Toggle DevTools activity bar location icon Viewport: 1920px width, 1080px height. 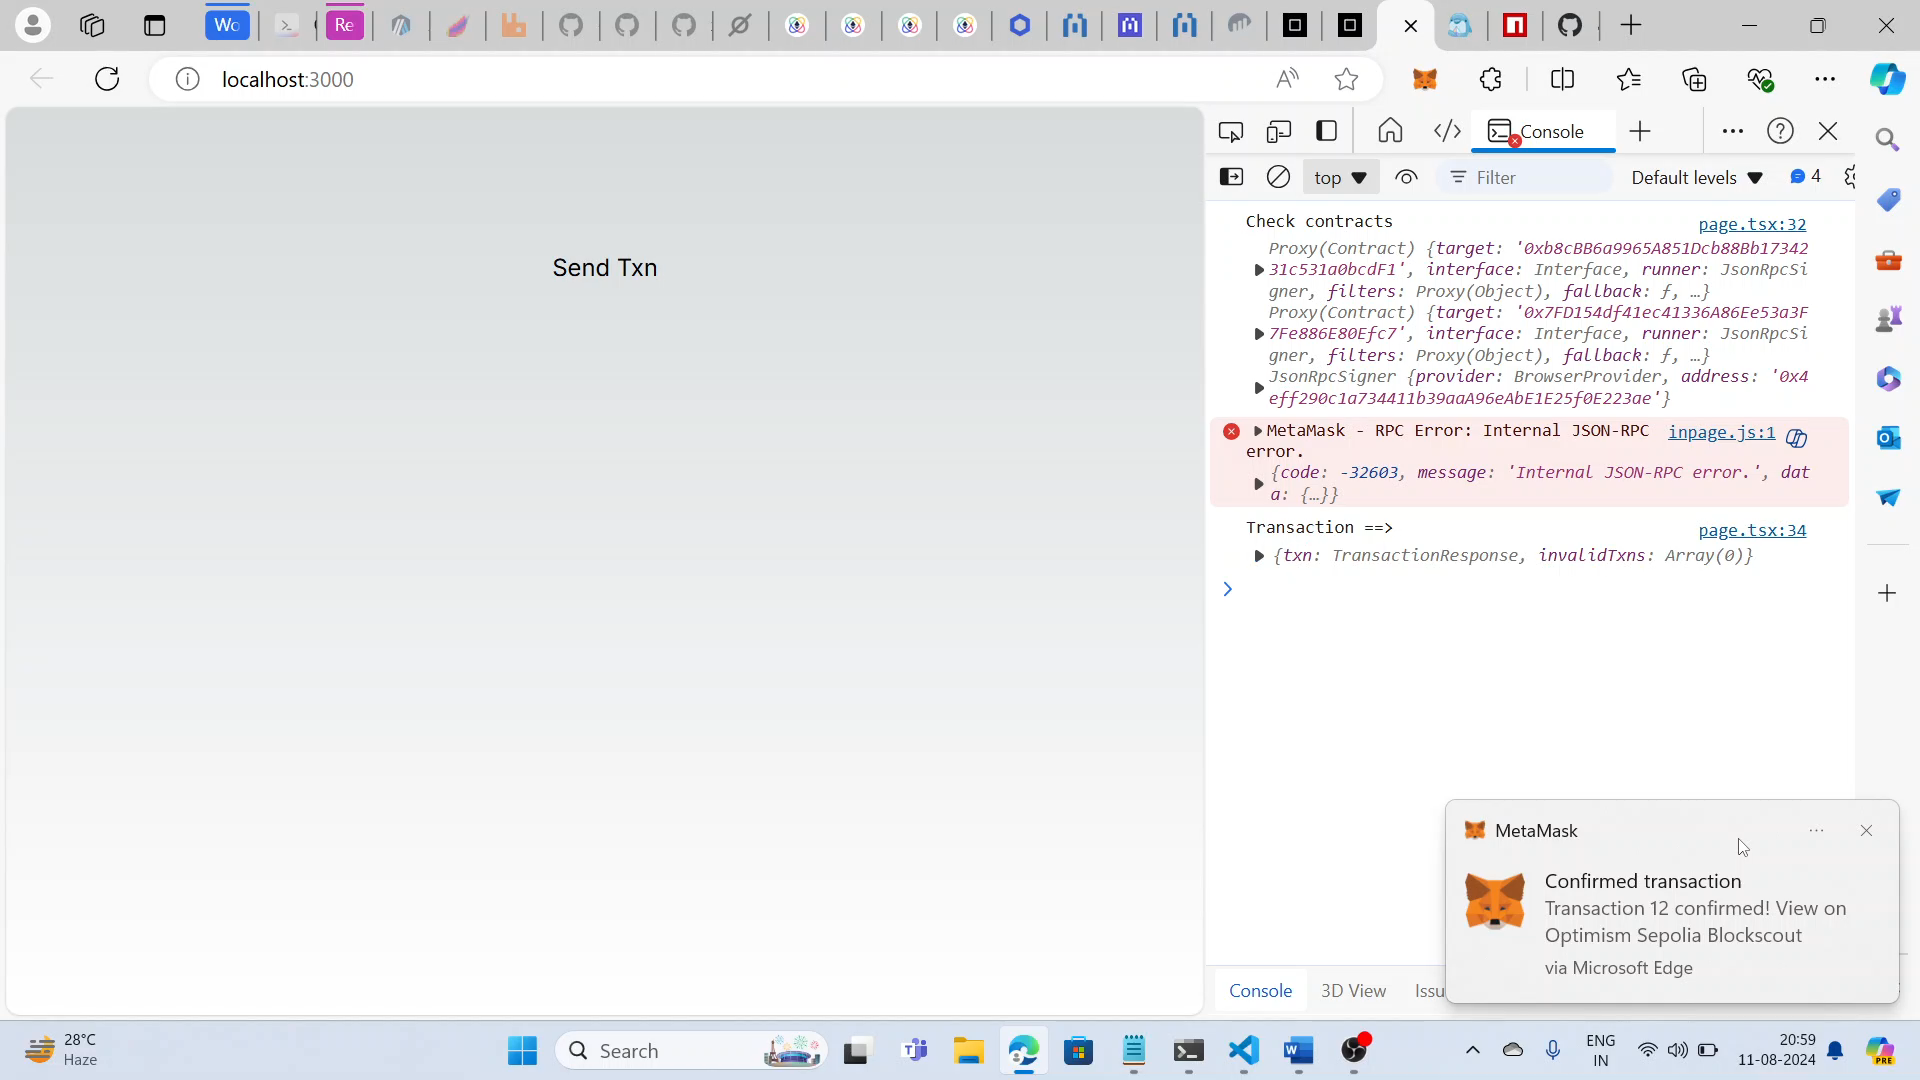tap(1327, 131)
